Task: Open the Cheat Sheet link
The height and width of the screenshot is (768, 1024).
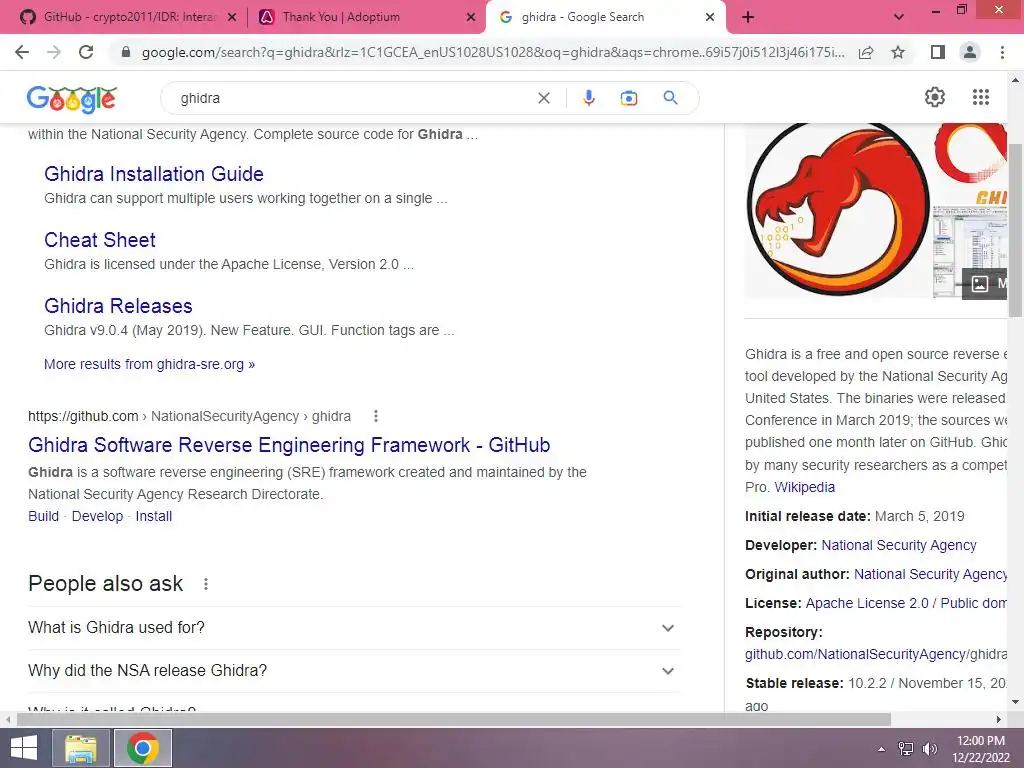Action: 99,240
